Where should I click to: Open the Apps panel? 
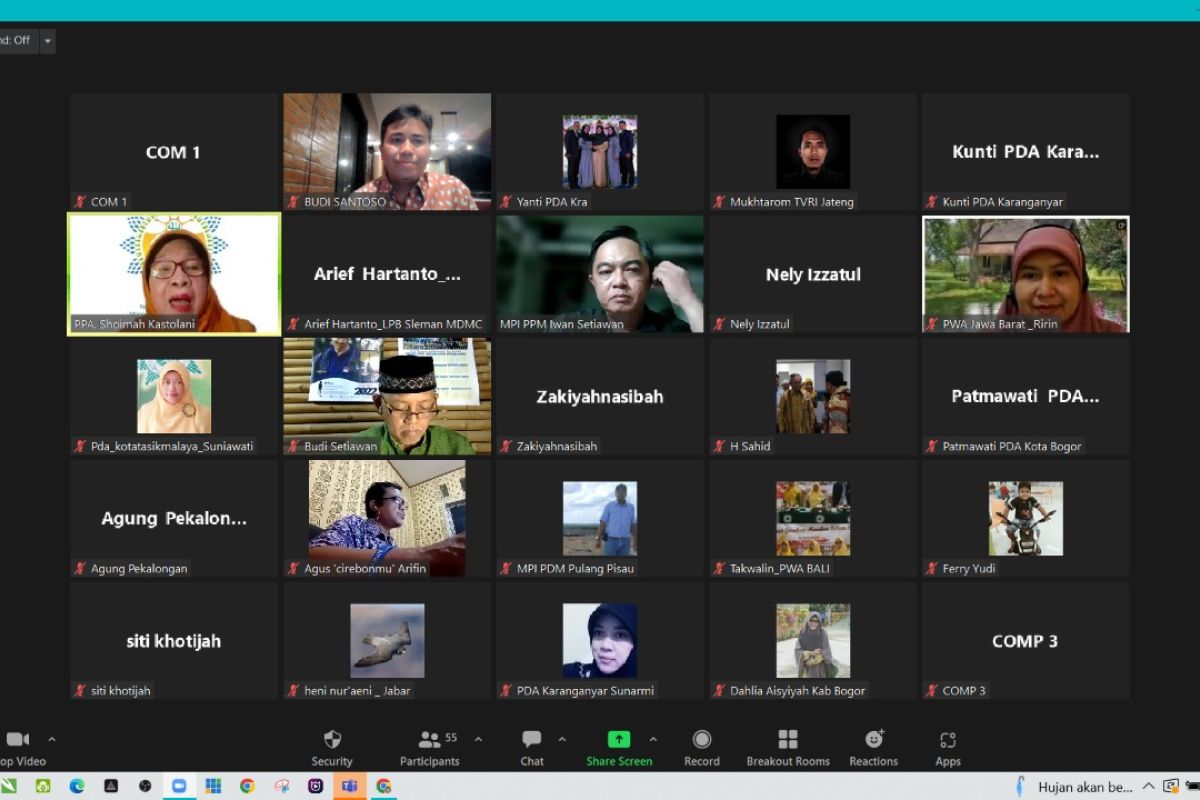(x=948, y=746)
